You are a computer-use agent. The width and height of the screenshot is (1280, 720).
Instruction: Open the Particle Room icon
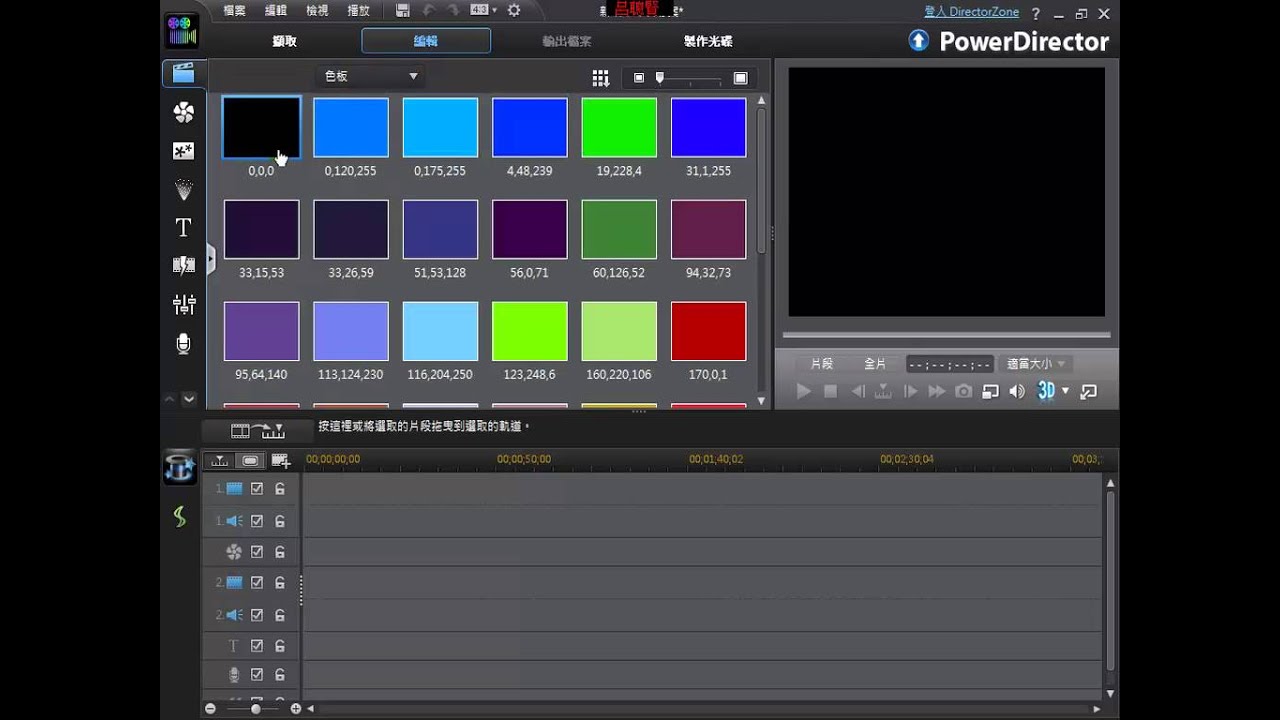click(184, 190)
